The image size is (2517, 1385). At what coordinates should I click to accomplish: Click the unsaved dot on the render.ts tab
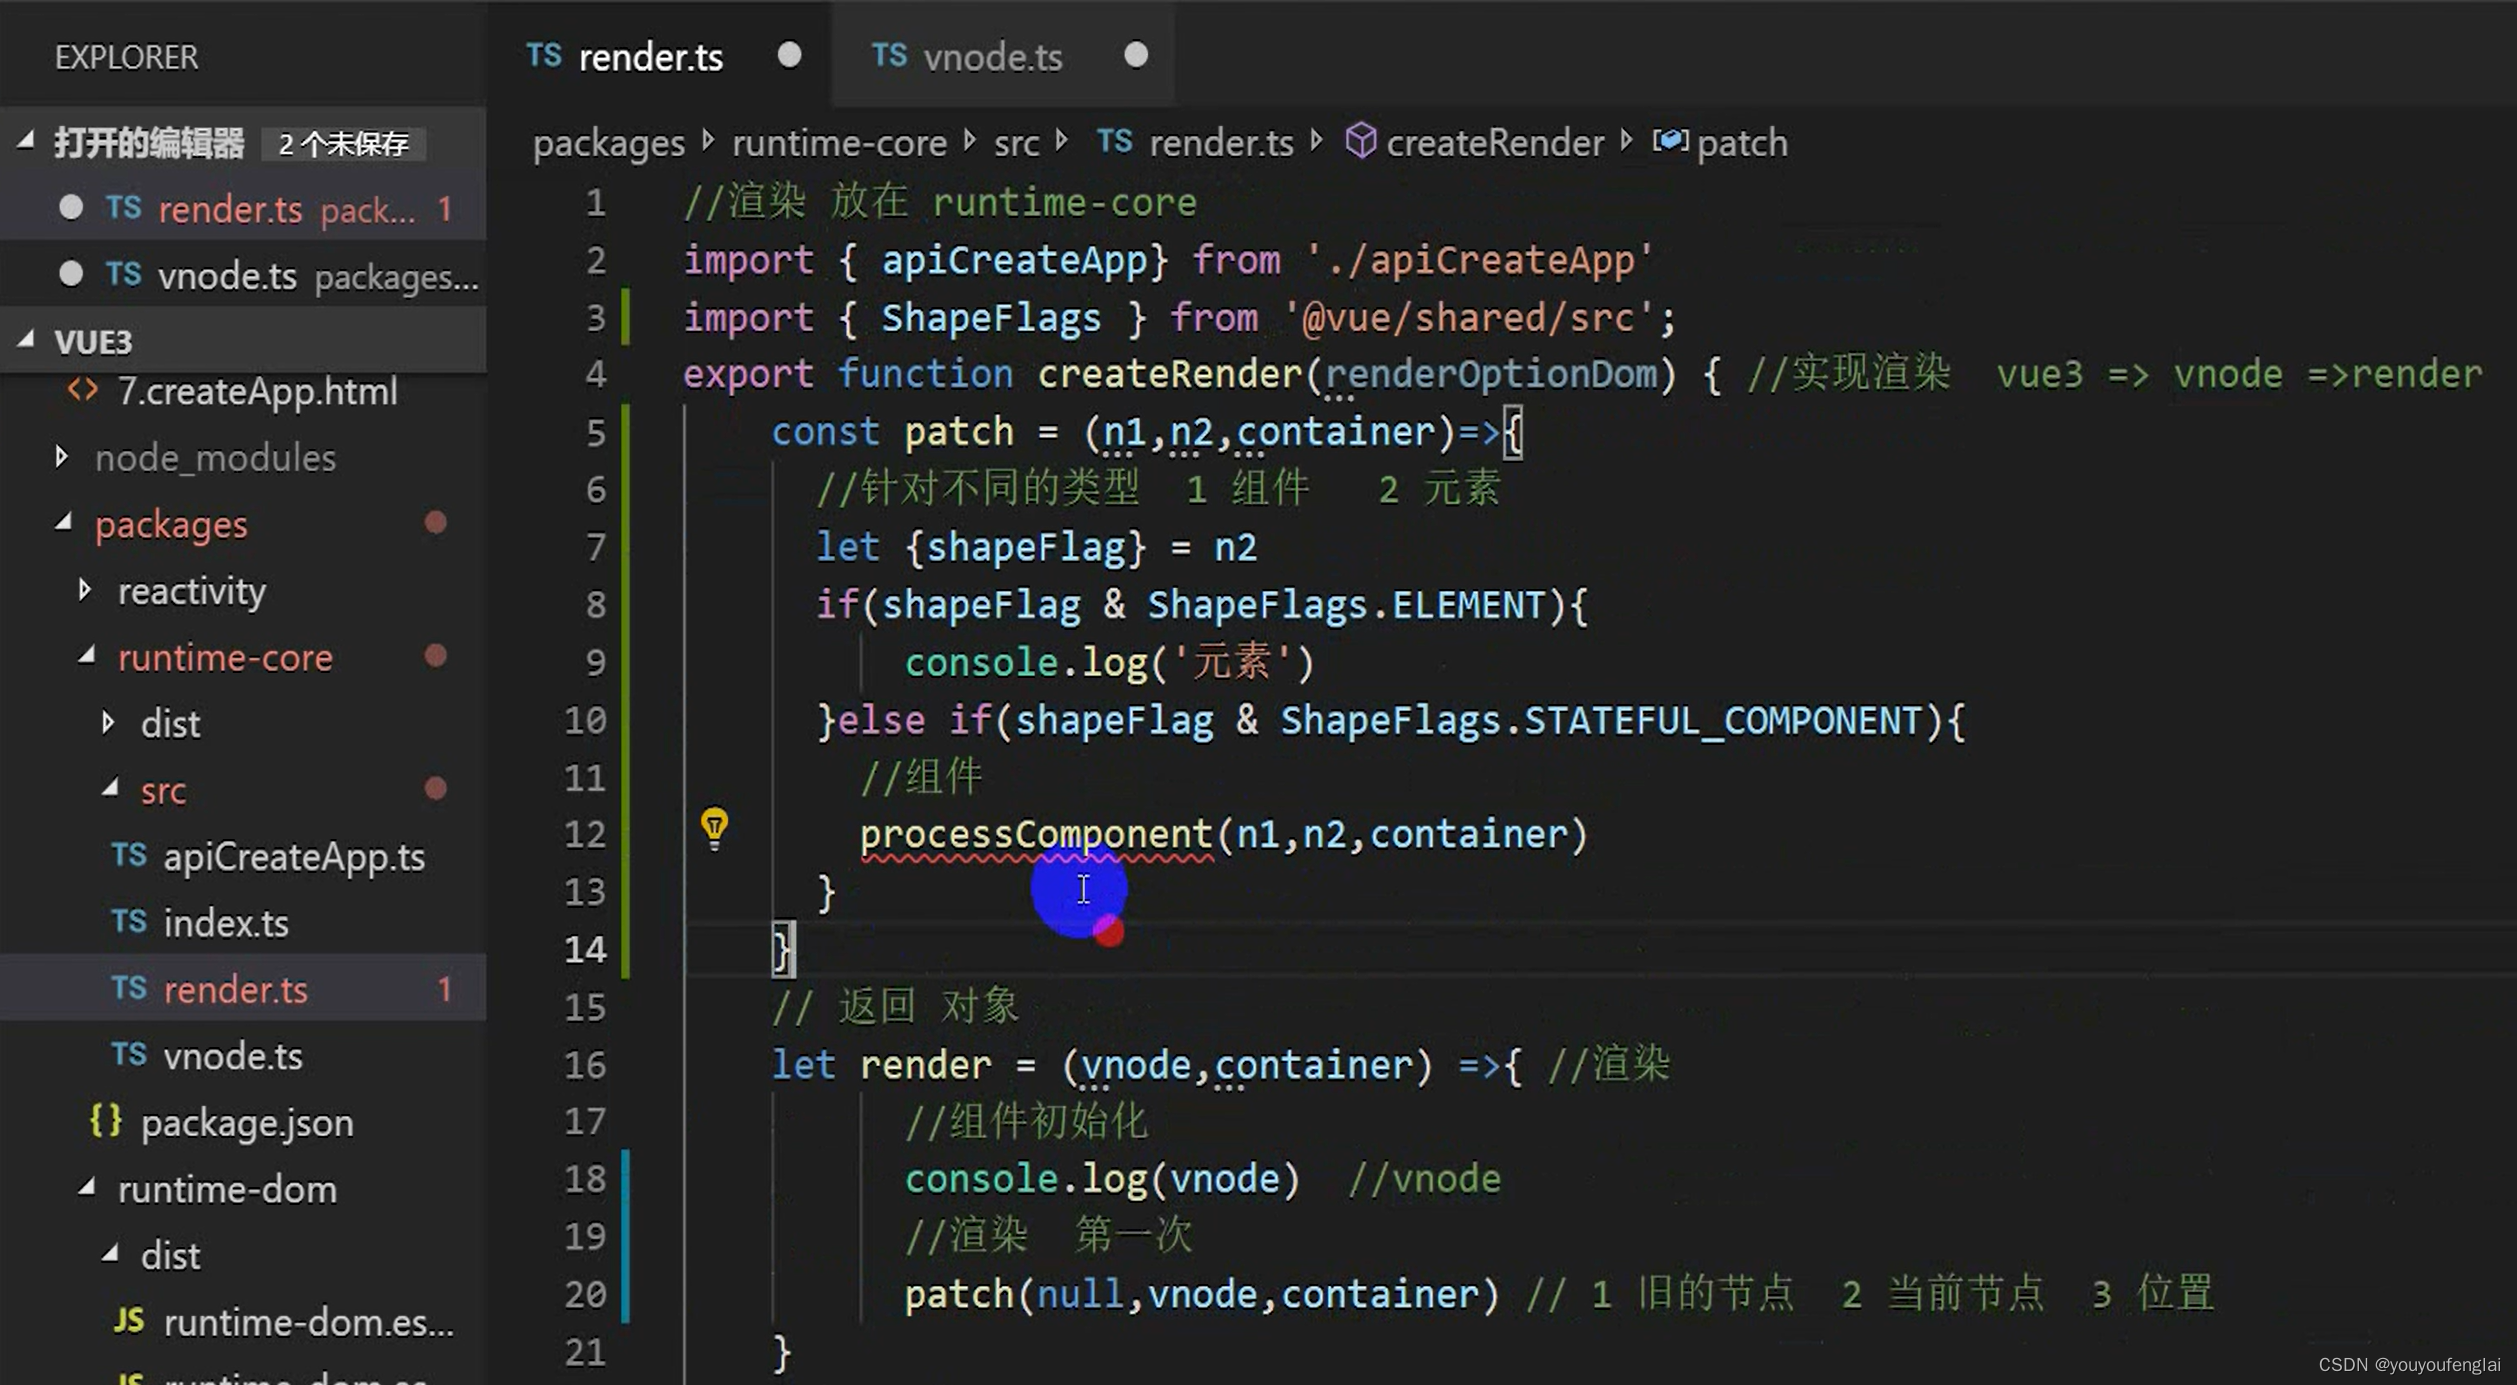[789, 55]
